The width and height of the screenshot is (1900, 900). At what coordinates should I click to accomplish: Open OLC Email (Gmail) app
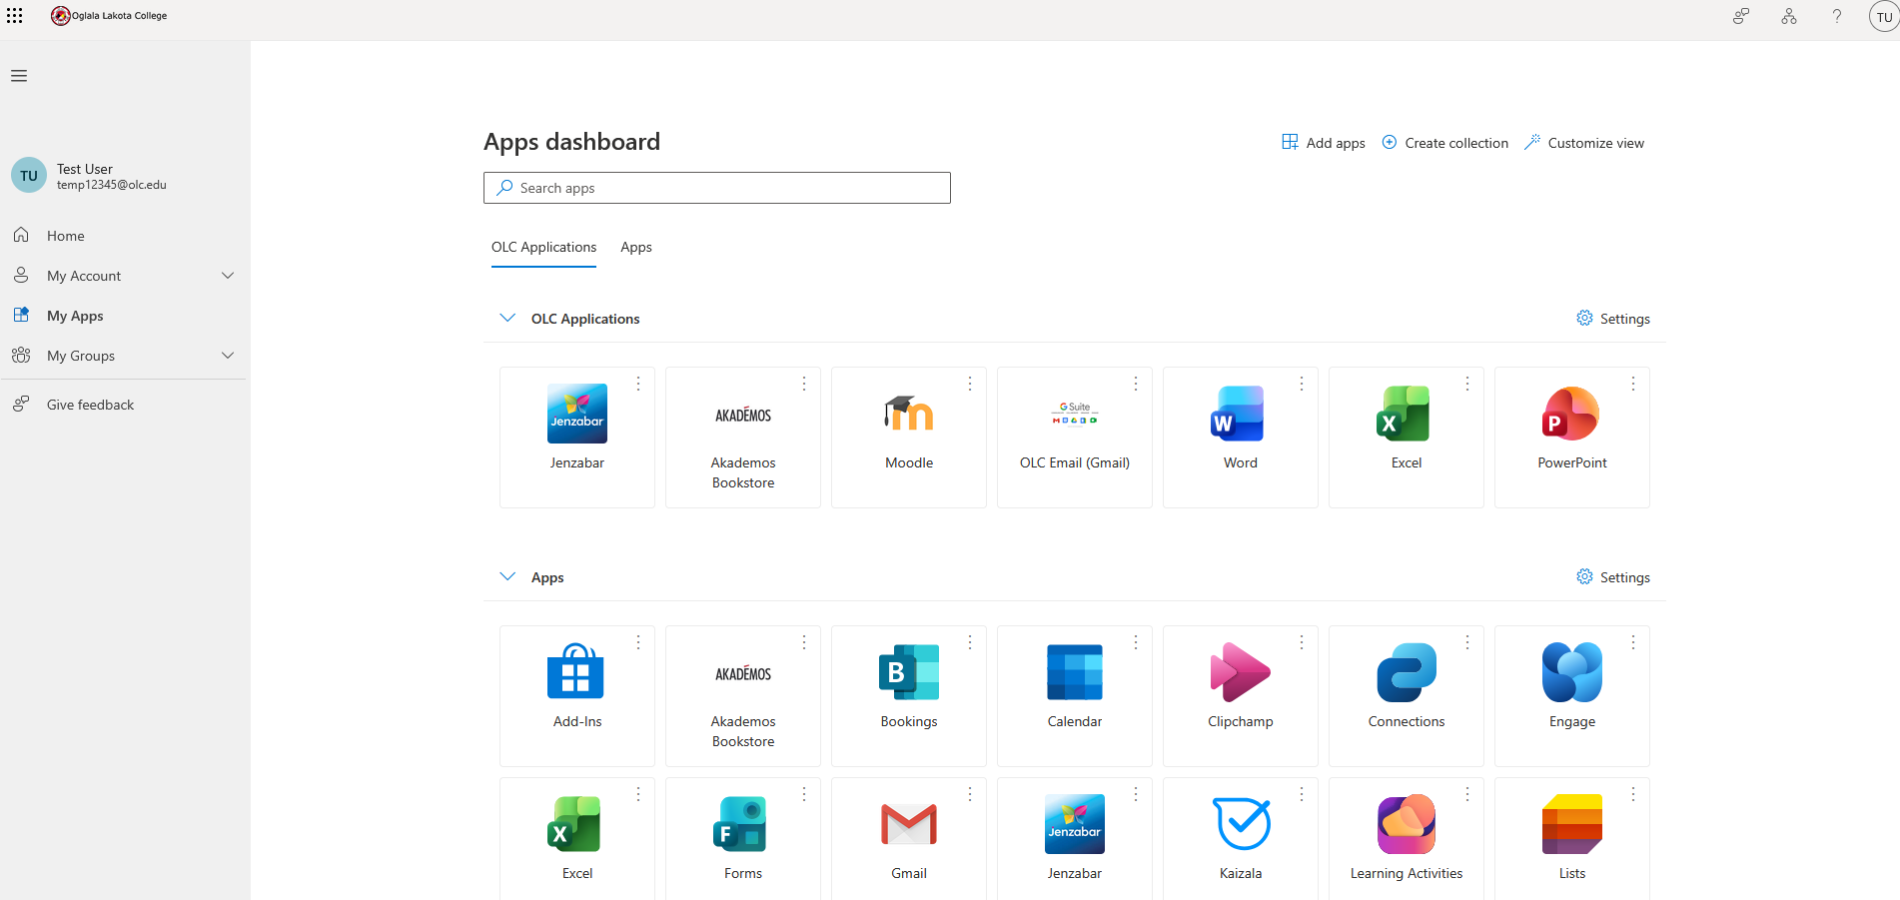[1075, 438]
